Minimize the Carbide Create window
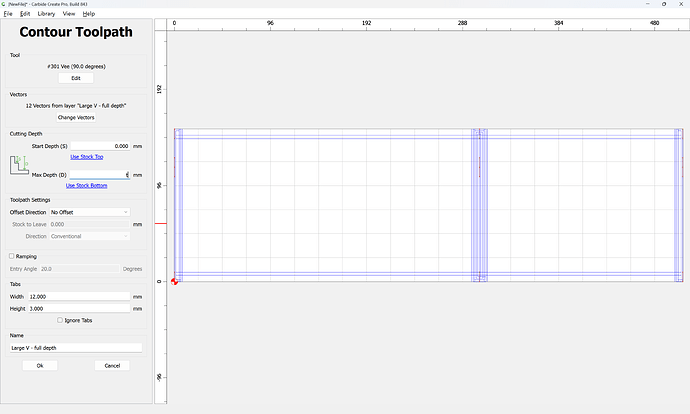The image size is (690, 414). click(x=647, y=4)
